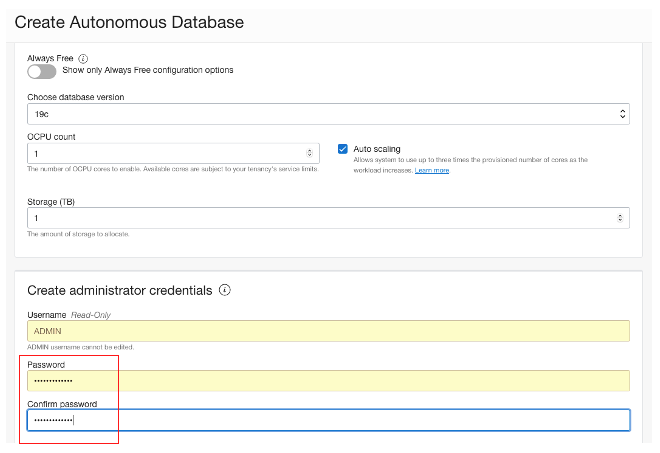
Task: Click the "ADMIN username cannot be edited." note
Action: pyautogui.click(x=80, y=347)
